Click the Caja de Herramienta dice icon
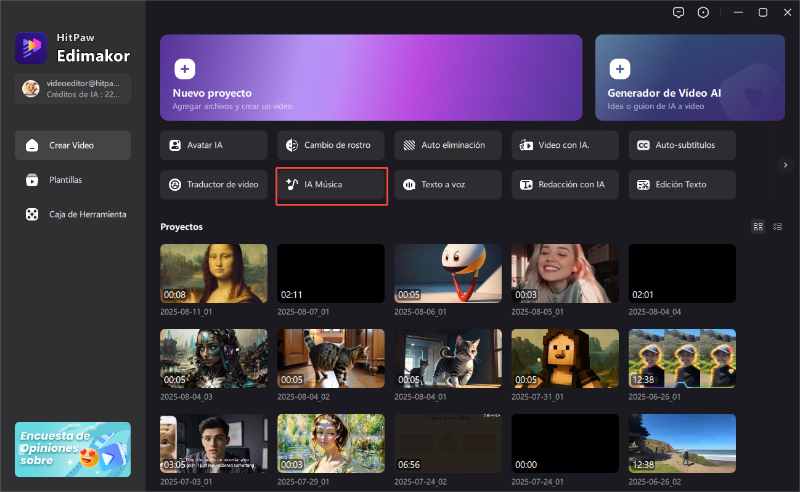Image resolution: width=800 pixels, height=492 pixels. pos(32,214)
